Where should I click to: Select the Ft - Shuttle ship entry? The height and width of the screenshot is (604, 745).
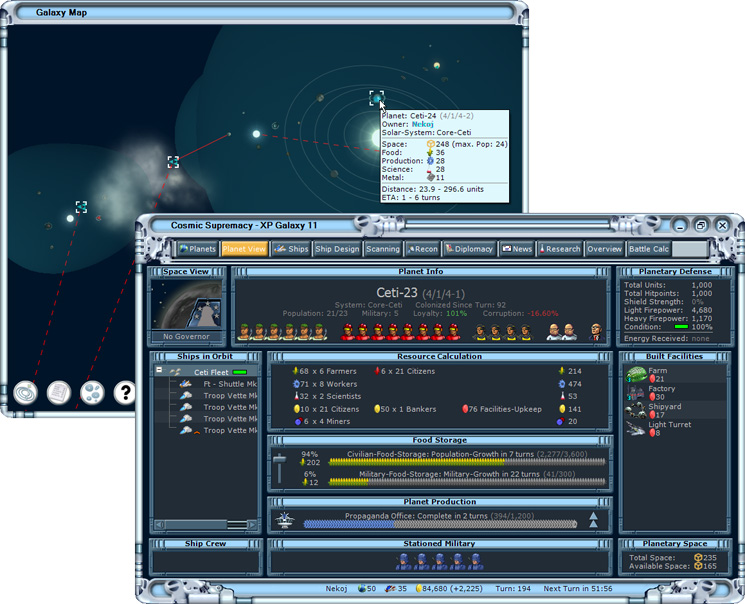point(218,384)
